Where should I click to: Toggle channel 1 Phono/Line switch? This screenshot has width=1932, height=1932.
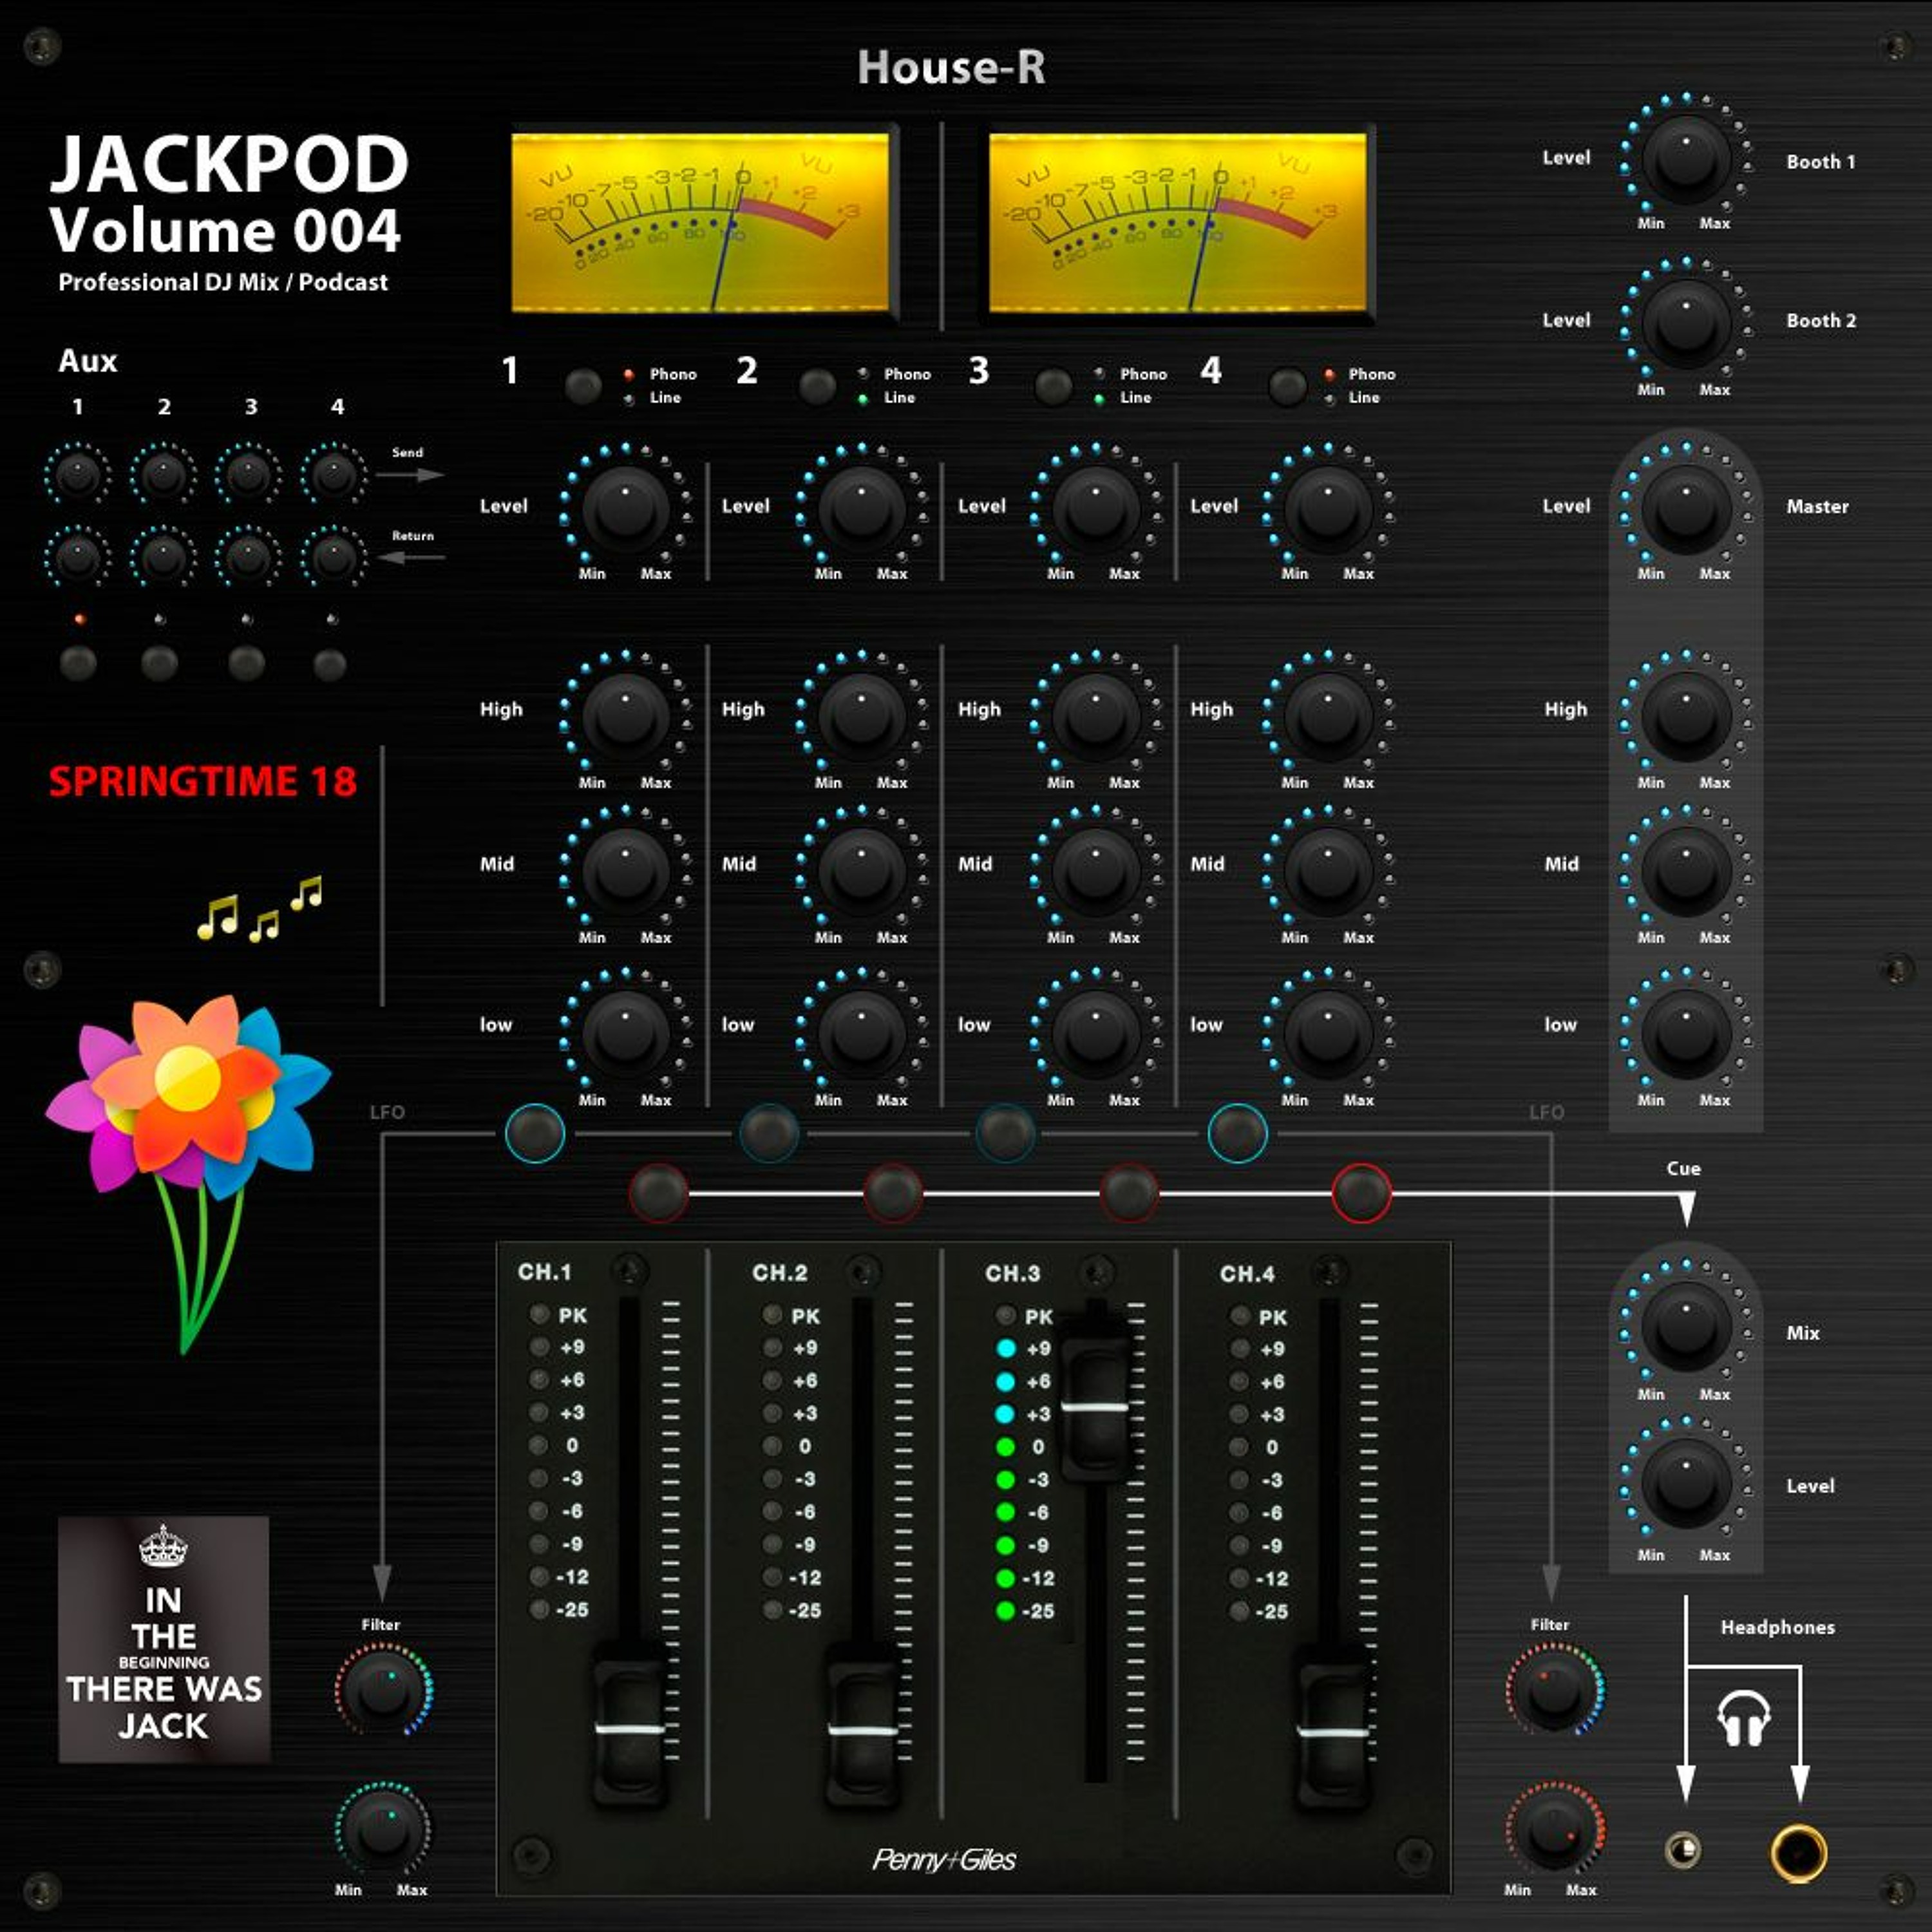pyautogui.click(x=583, y=386)
